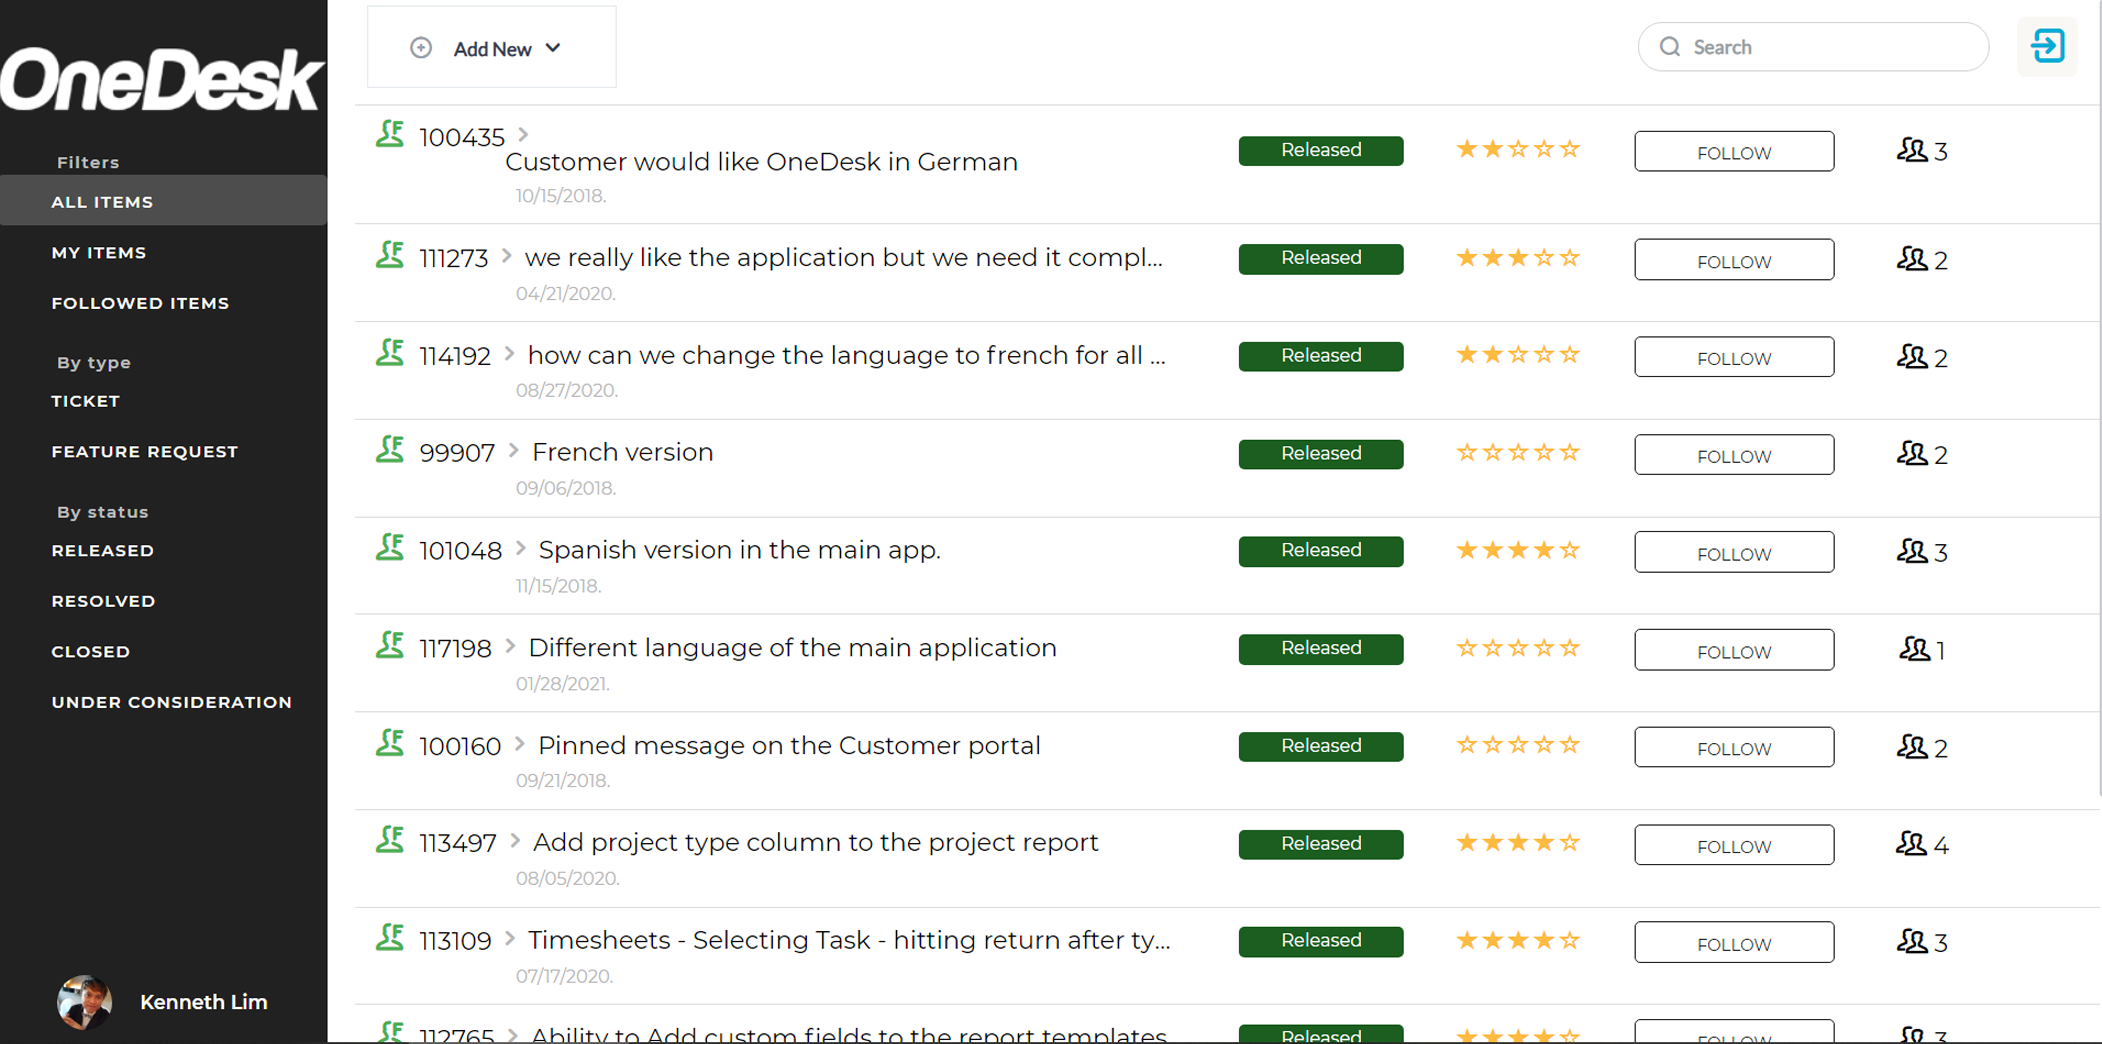The height and width of the screenshot is (1044, 2102).
Task: Click the sign-in icon beside the search box
Action: [x=2047, y=46]
